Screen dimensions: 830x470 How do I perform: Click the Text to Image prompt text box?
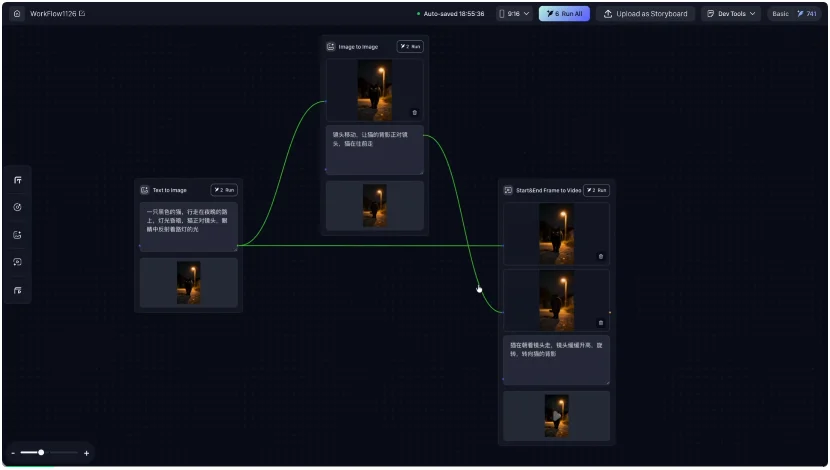click(188, 225)
